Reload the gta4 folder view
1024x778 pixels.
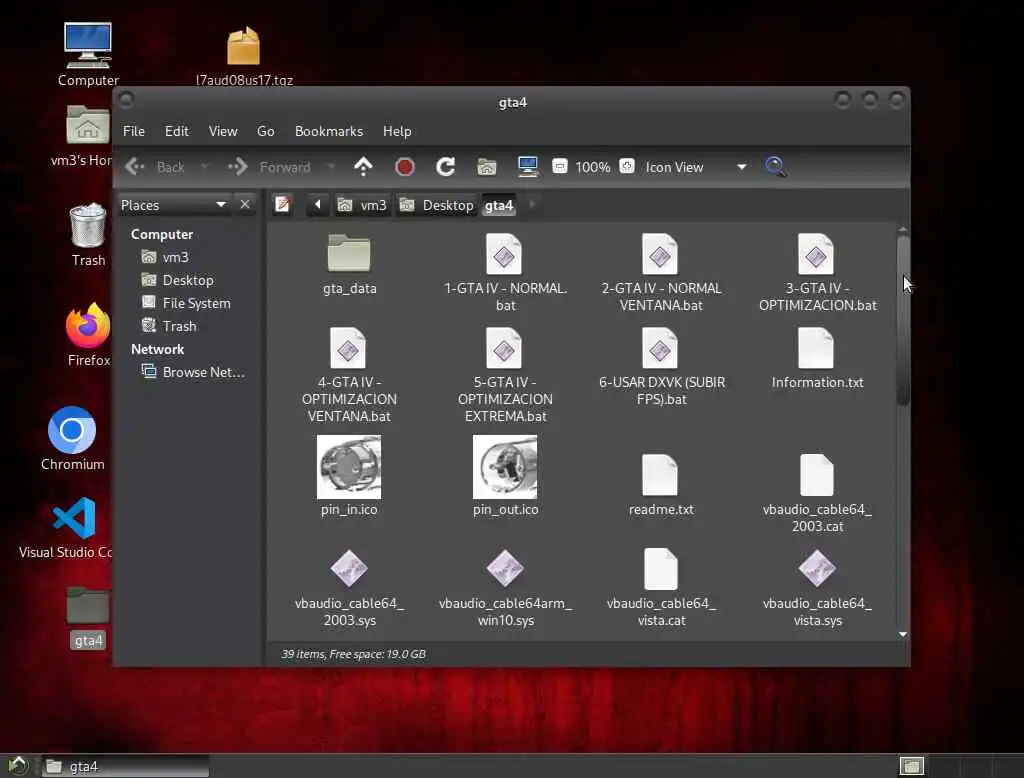tap(445, 167)
